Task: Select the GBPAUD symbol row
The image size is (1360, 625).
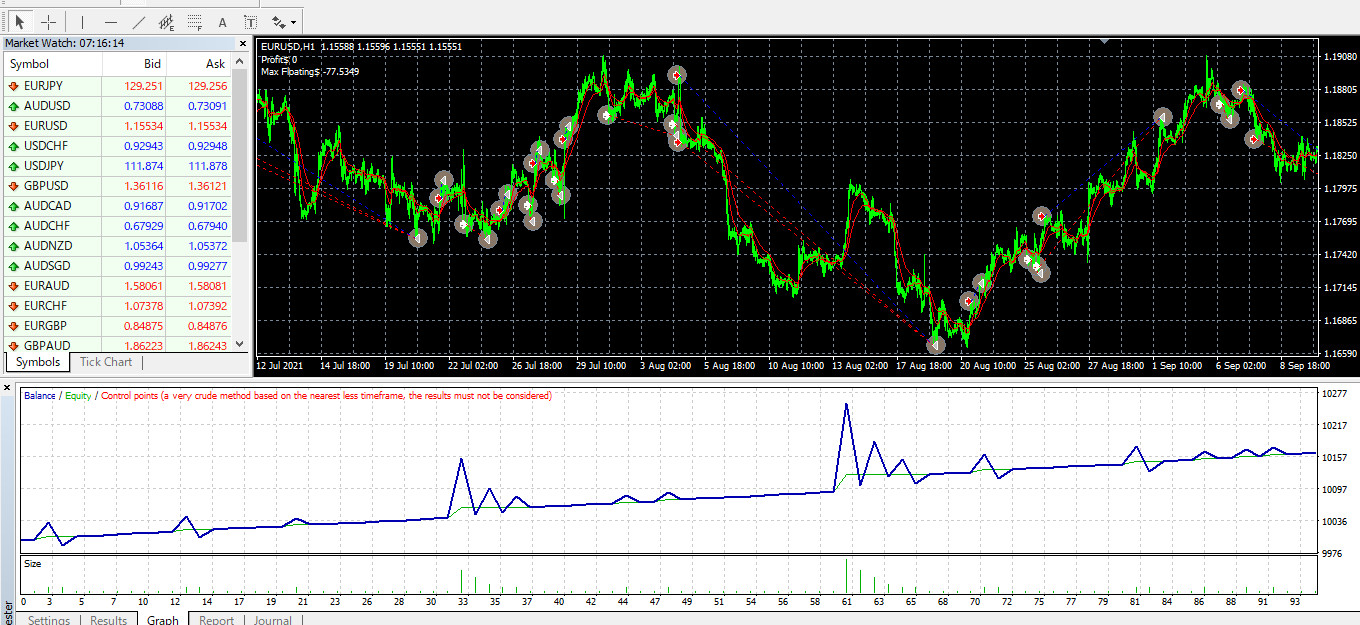Action: (117, 345)
